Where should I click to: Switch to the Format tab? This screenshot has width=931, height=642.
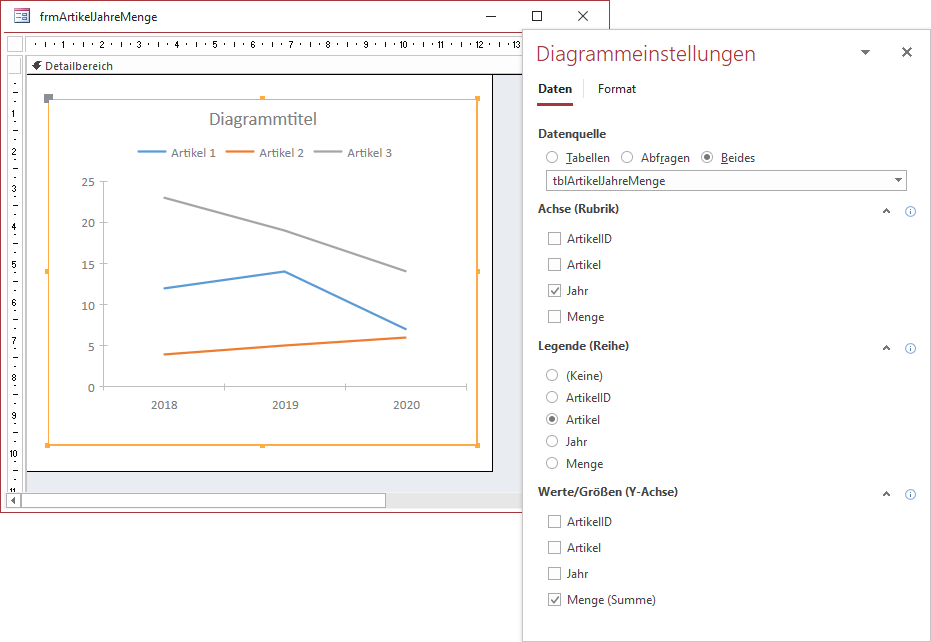tap(616, 89)
